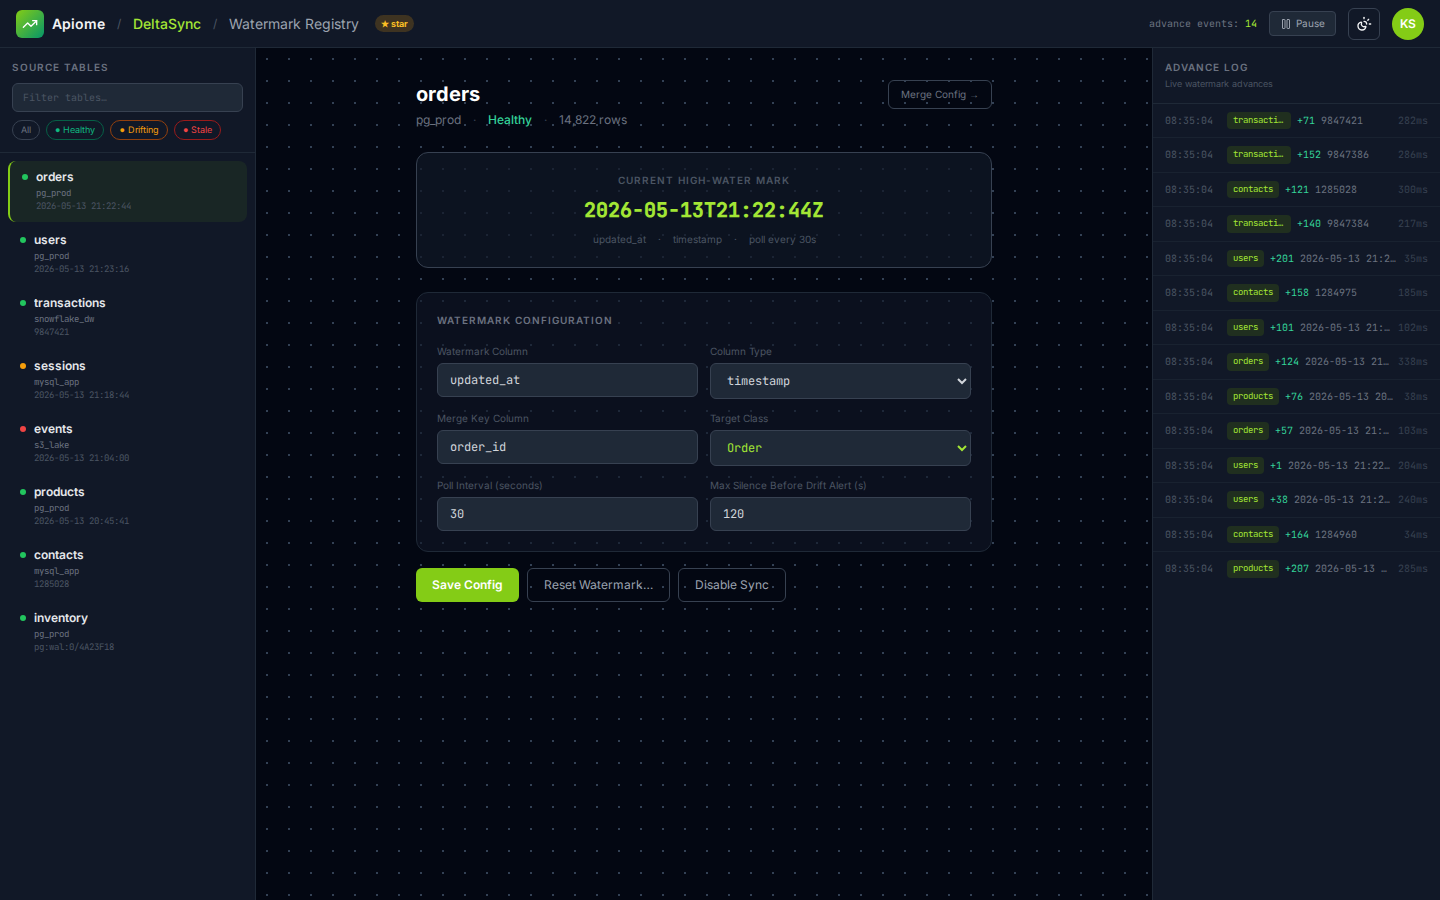This screenshot has height=900, width=1440.
Task: Click the poll every 30s text
Action: (782, 240)
